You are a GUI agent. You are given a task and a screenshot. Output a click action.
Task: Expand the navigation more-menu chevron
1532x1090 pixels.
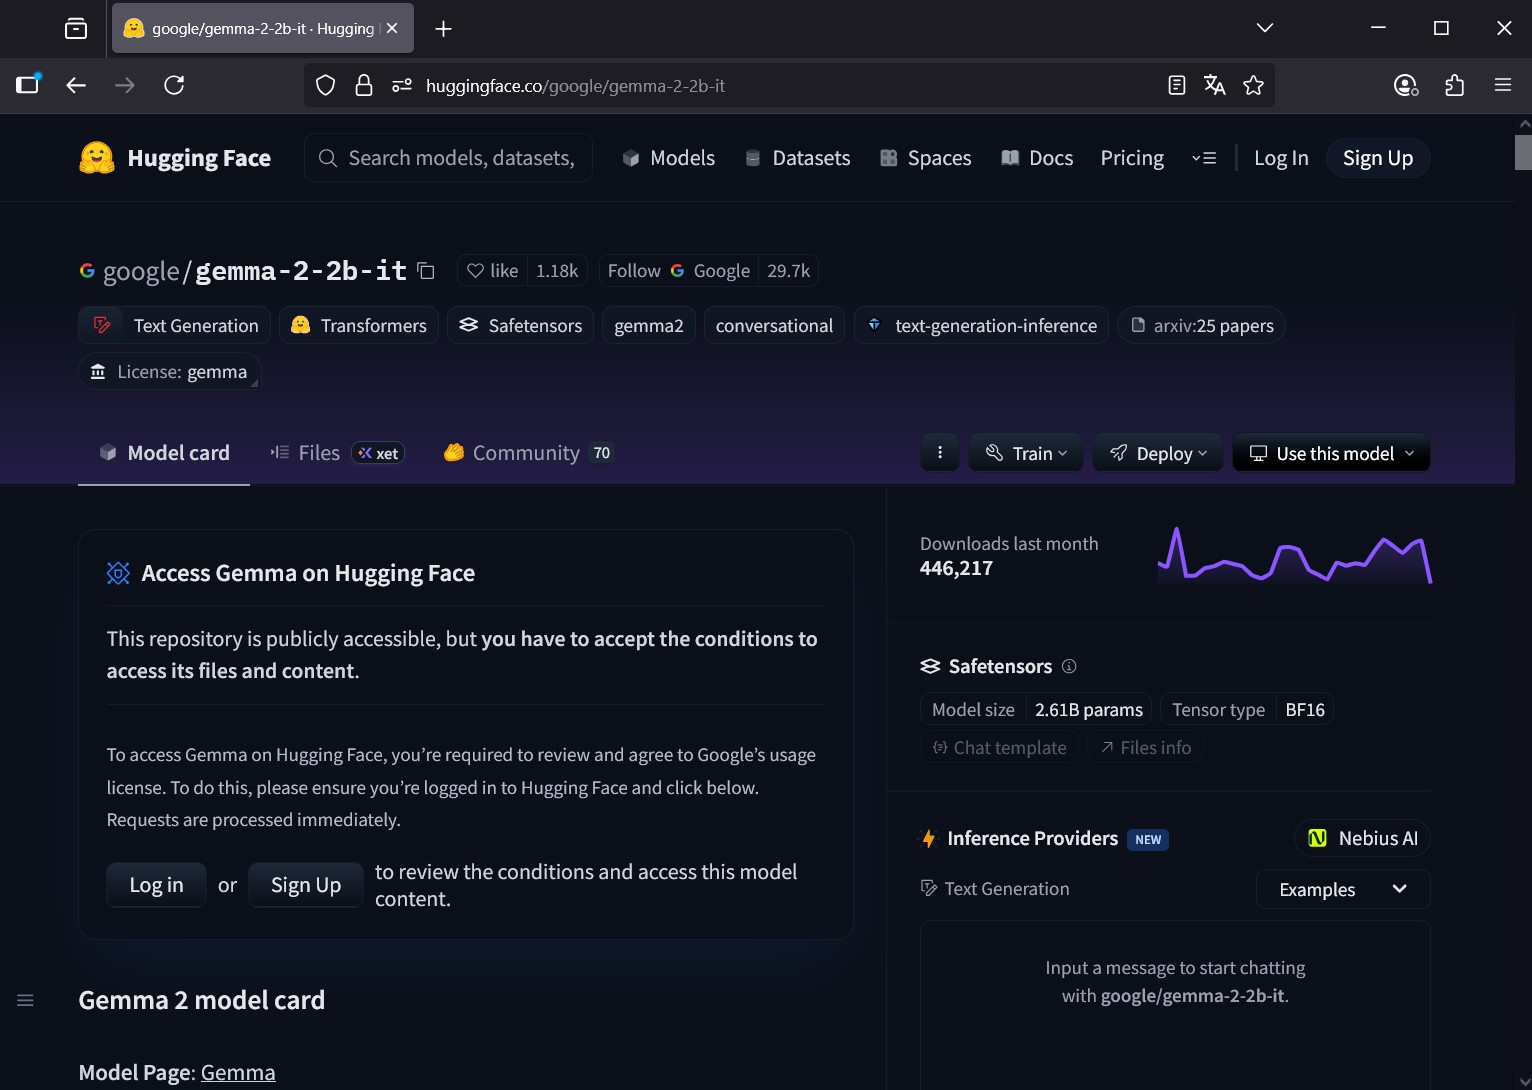pos(1204,158)
